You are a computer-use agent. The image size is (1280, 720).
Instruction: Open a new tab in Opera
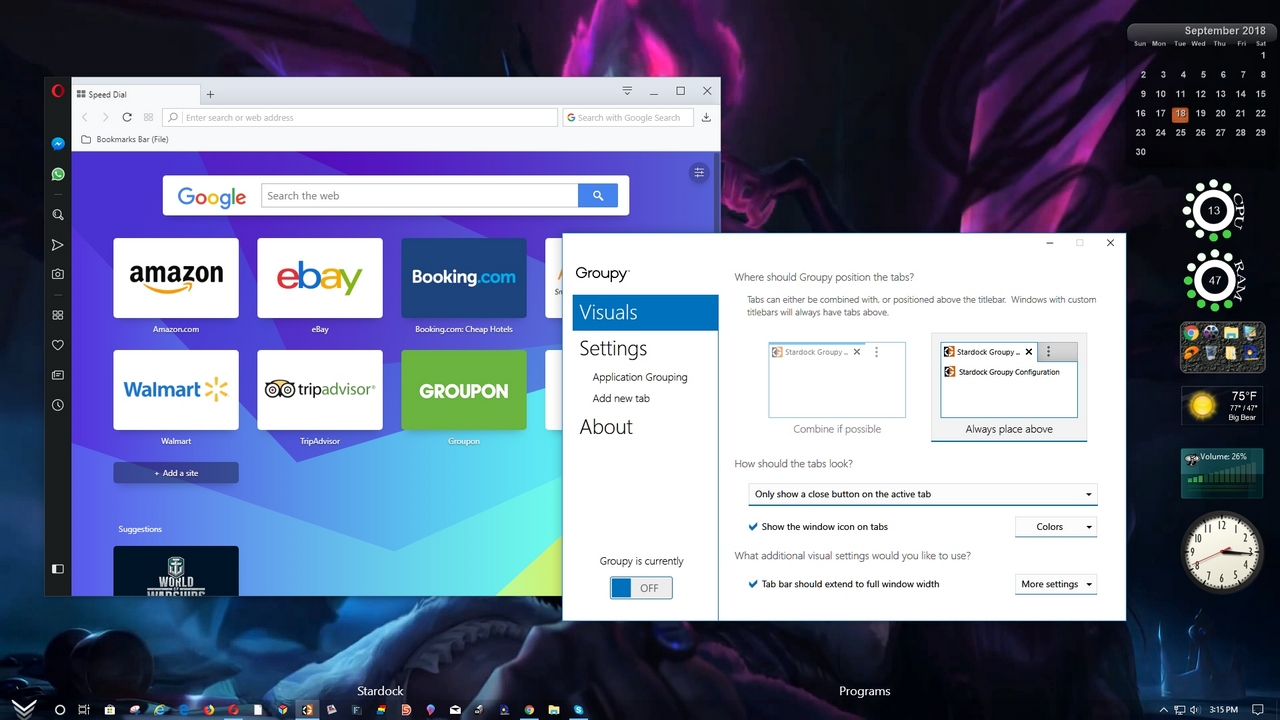[210, 94]
